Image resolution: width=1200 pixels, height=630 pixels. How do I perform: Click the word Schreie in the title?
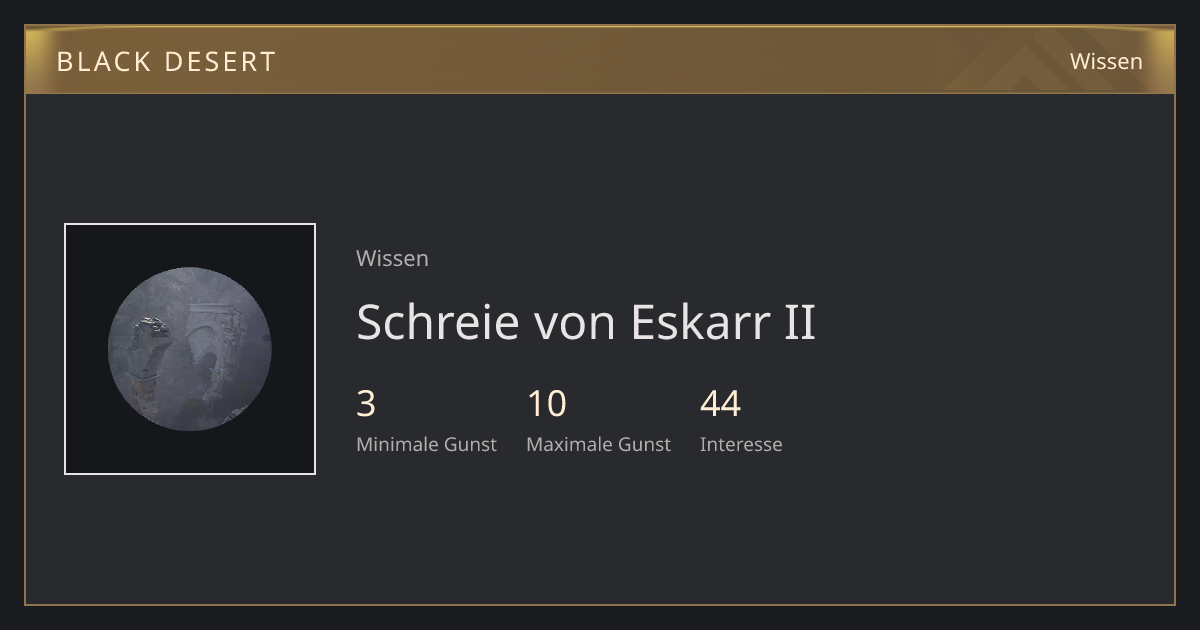pos(438,322)
